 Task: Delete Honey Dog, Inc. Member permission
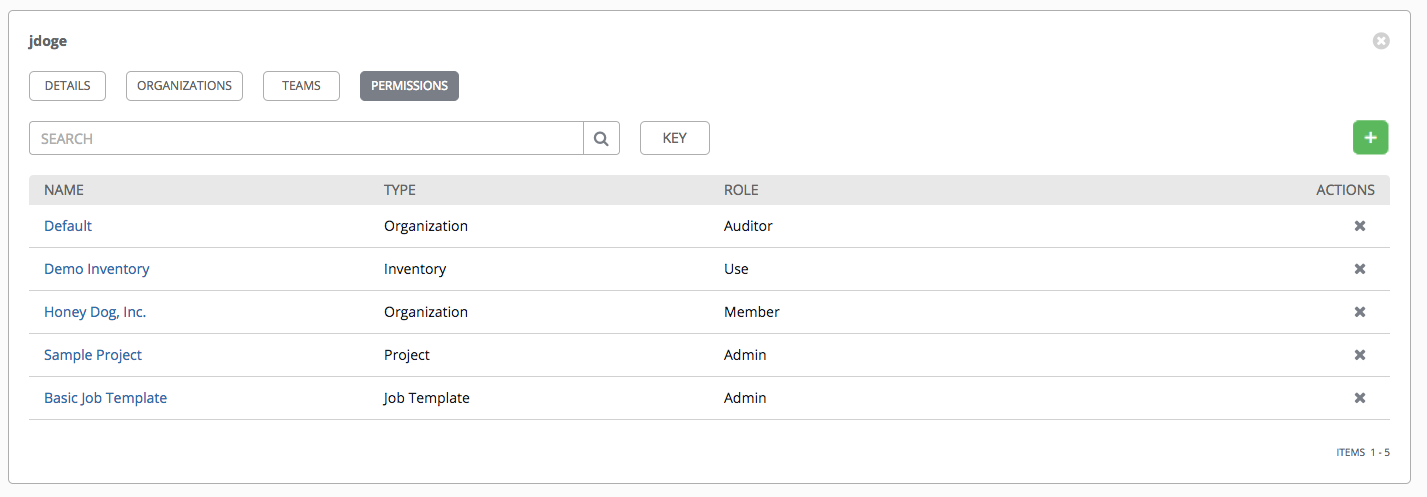pos(1359,312)
